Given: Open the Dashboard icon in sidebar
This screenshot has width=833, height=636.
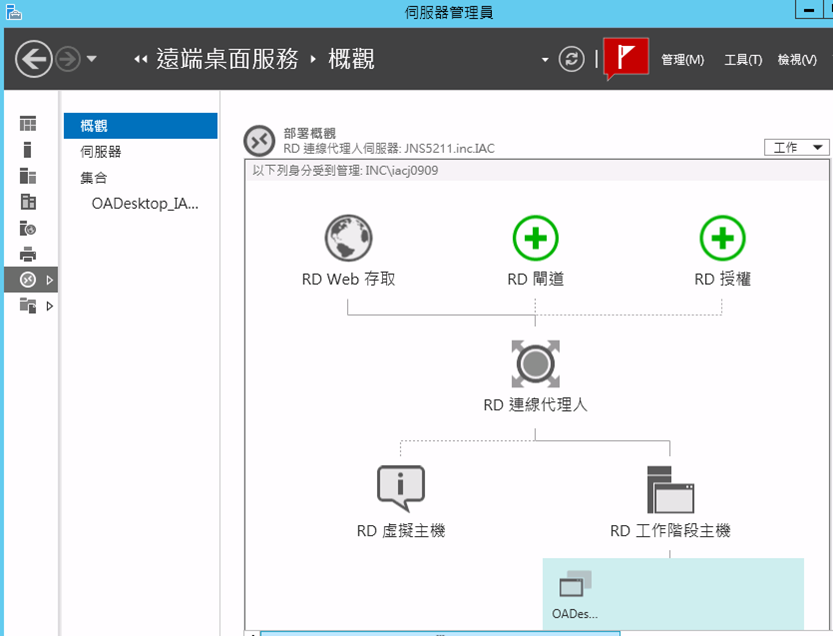Looking at the screenshot, I should [x=28, y=124].
